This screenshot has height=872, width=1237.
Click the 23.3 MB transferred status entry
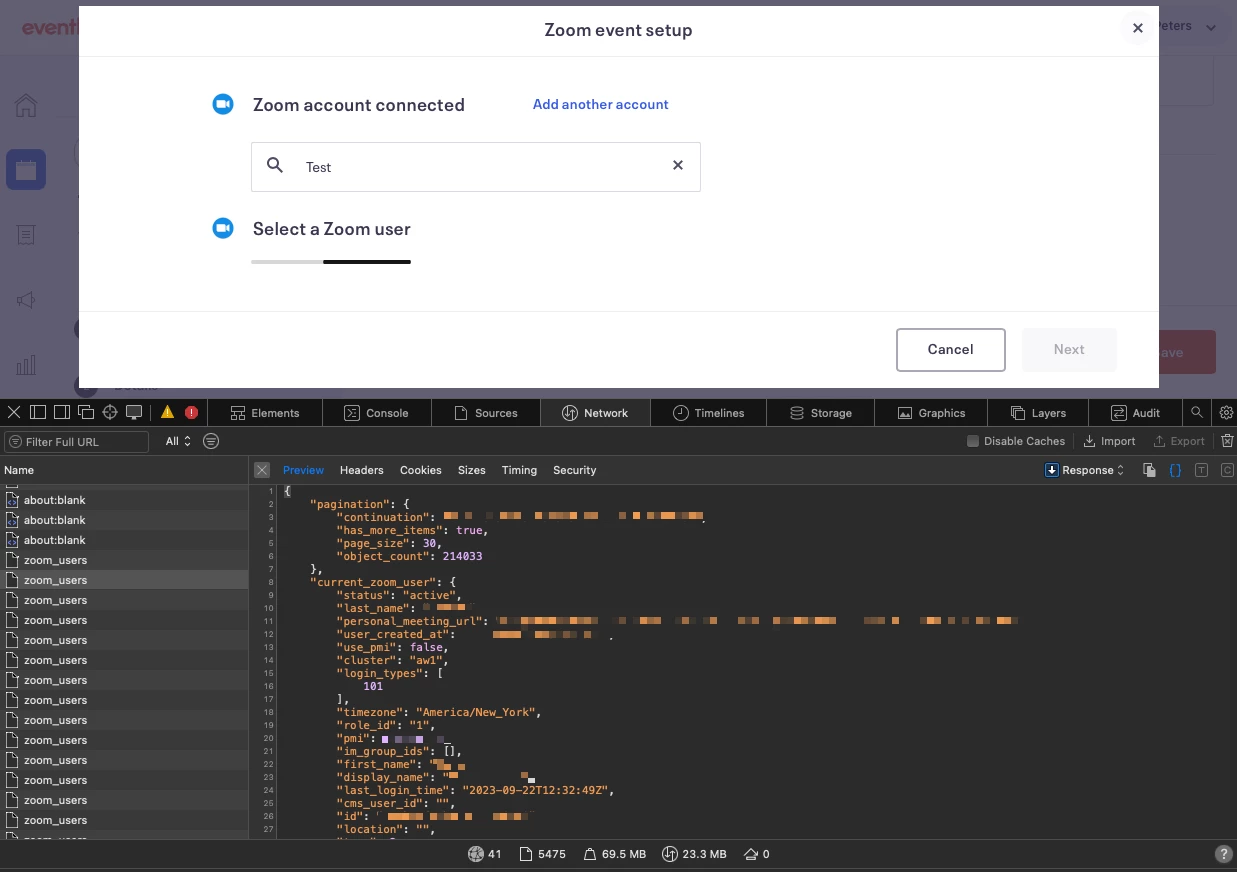693,854
